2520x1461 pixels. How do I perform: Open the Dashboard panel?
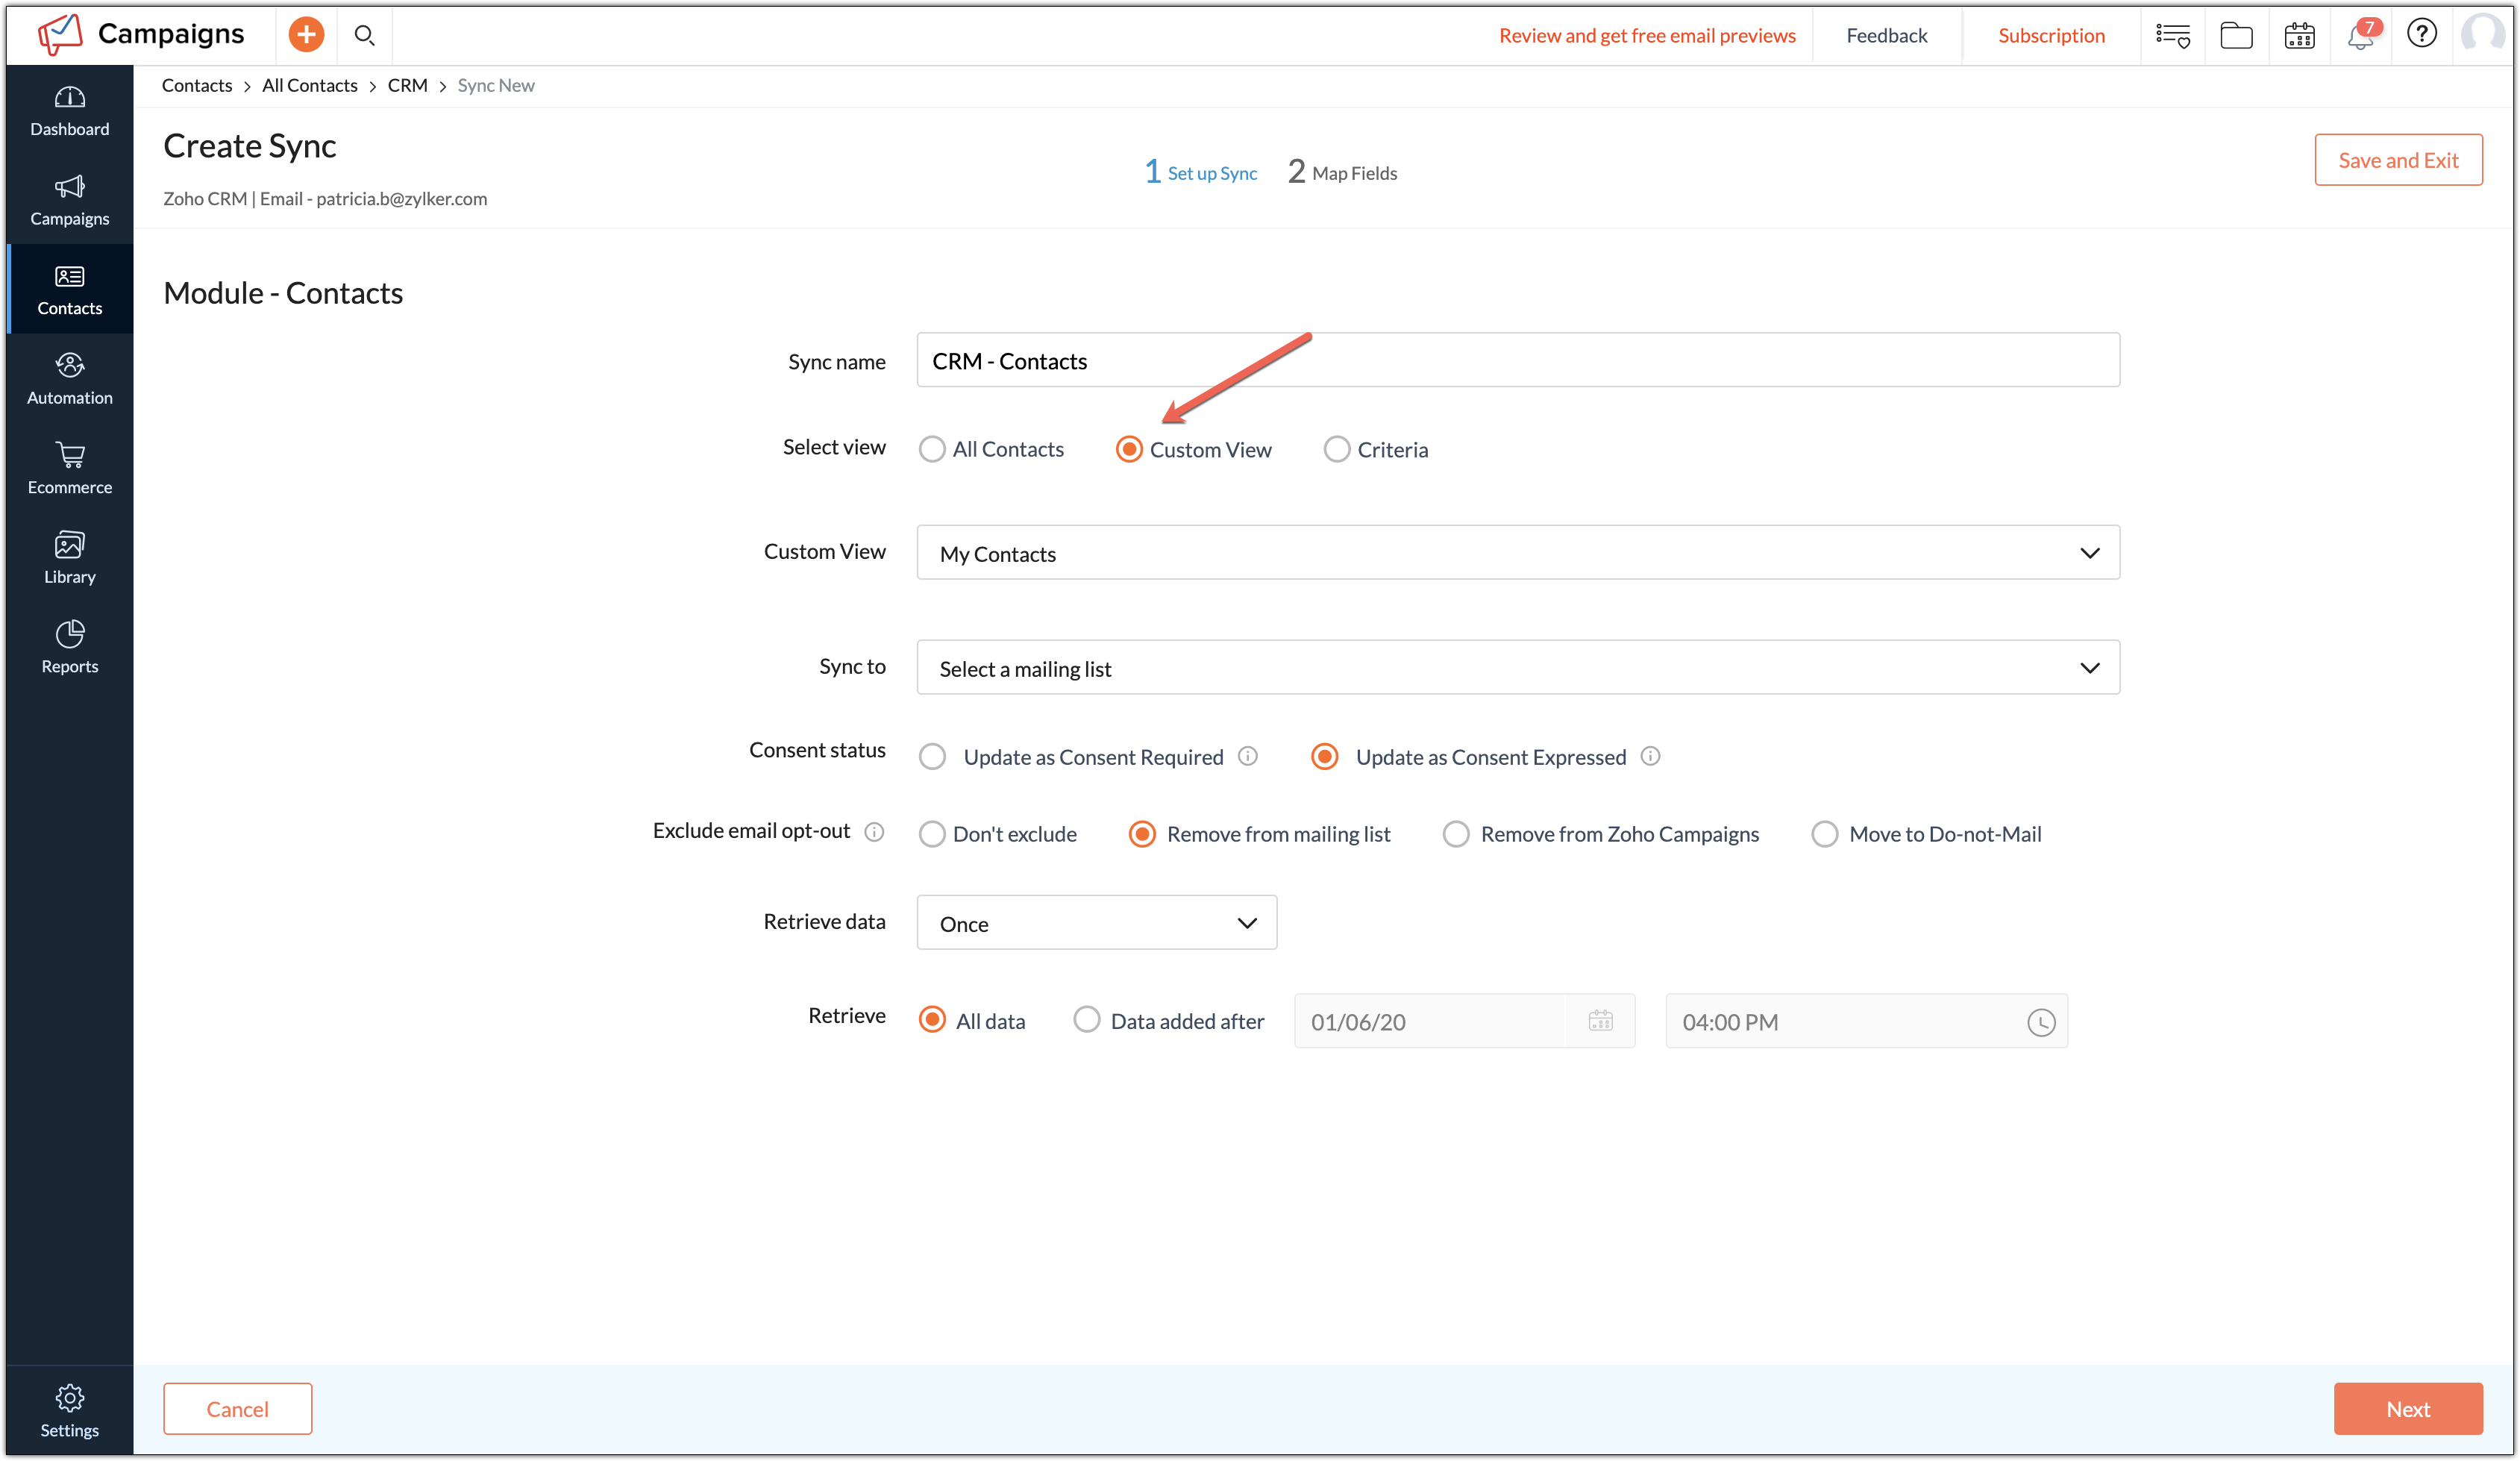click(x=69, y=110)
